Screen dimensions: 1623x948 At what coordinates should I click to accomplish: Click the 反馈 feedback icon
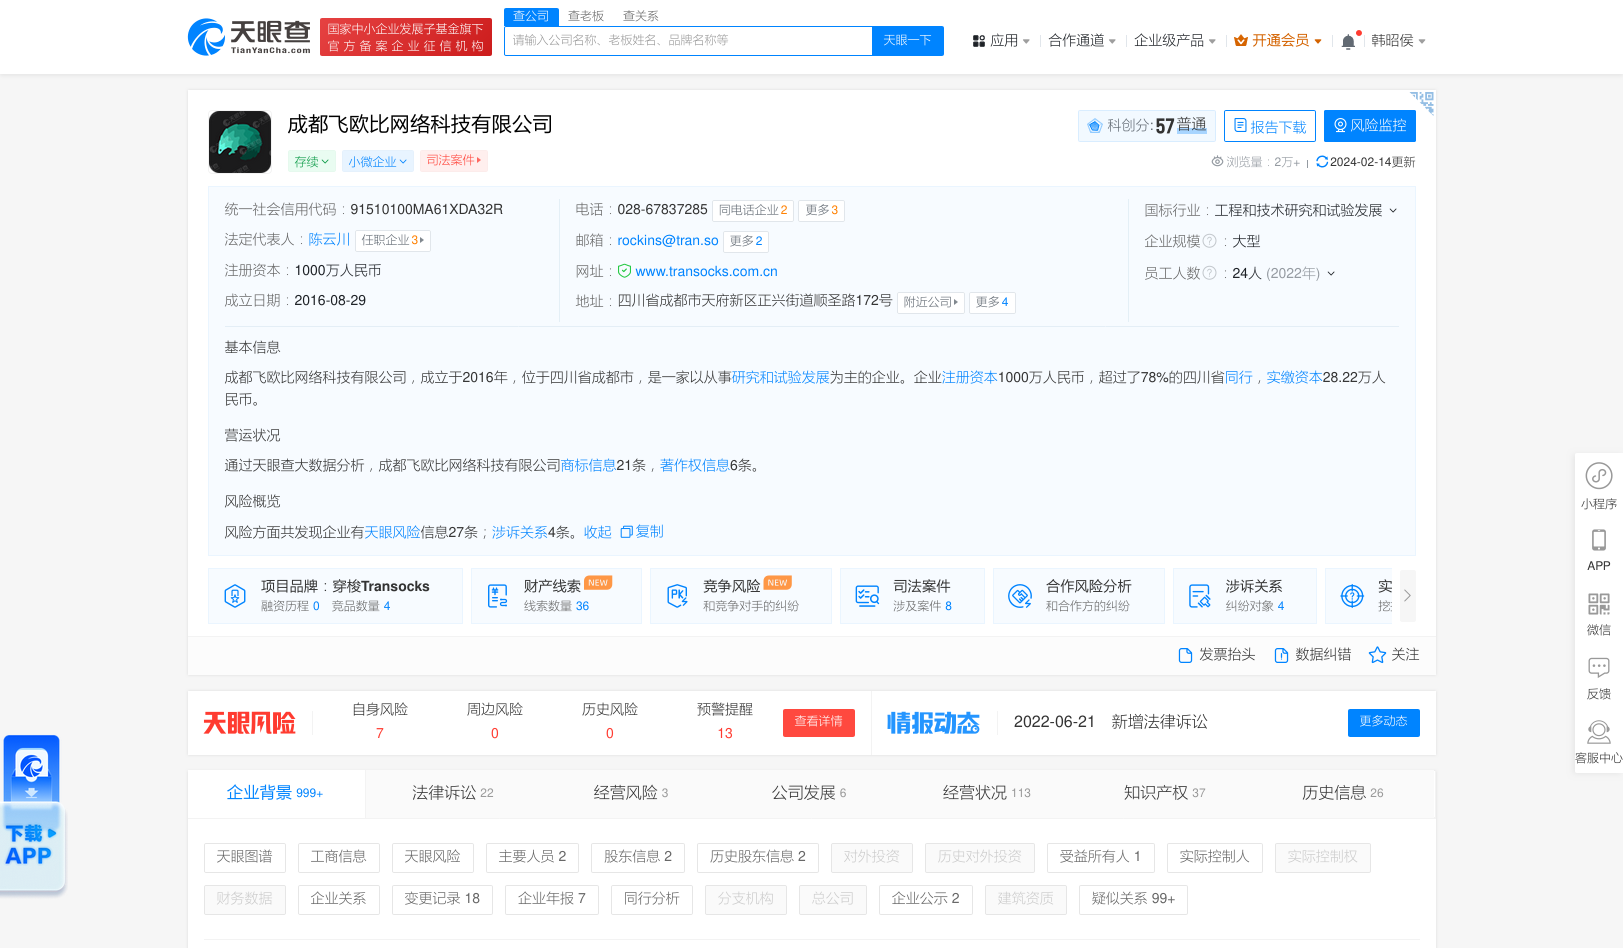(x=1598, y=667)
